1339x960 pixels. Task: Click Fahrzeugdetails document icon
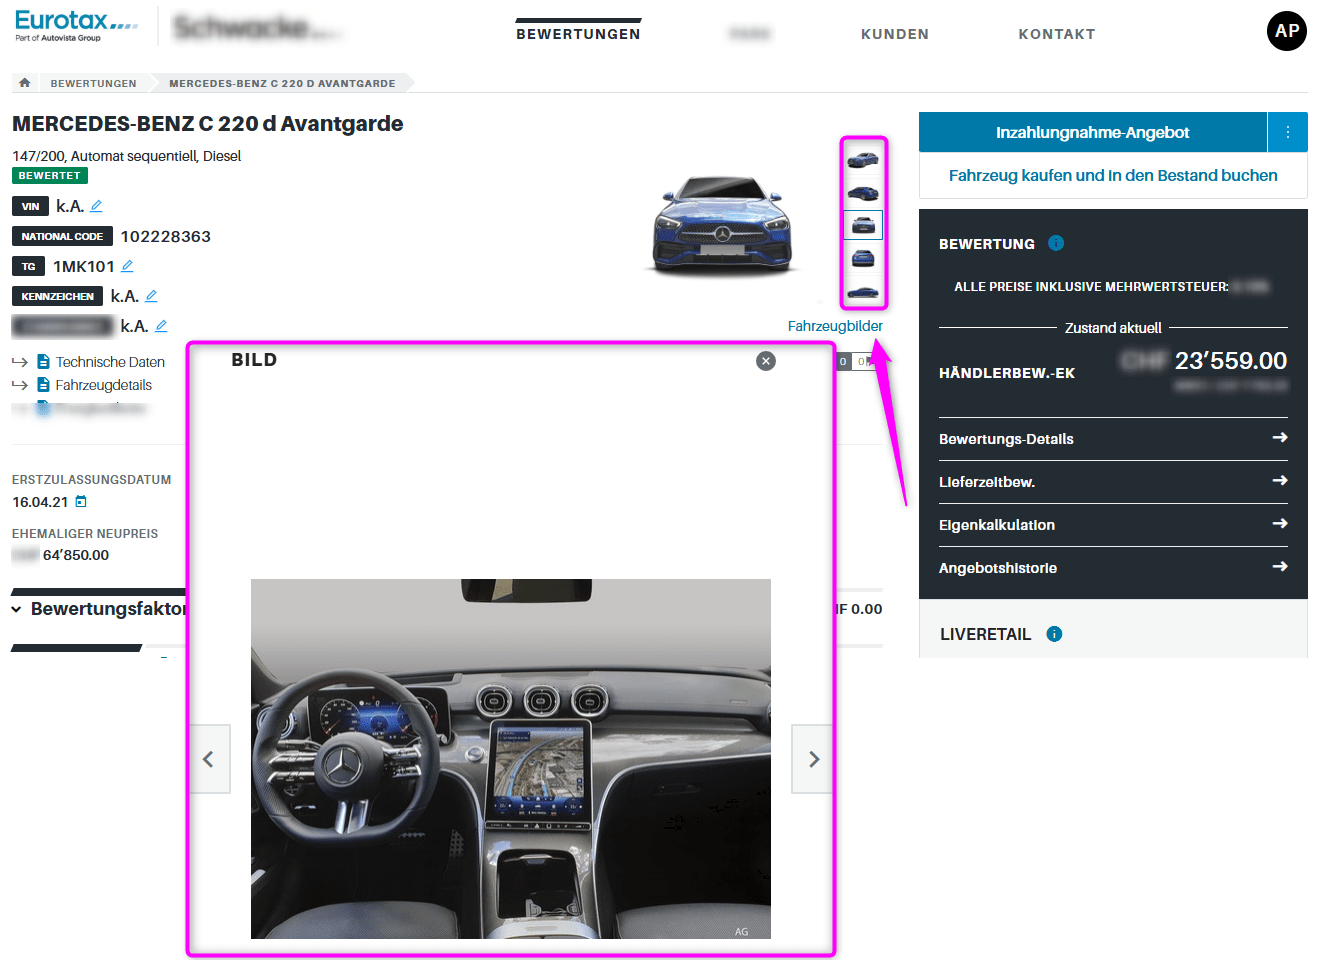click(43, 385)
